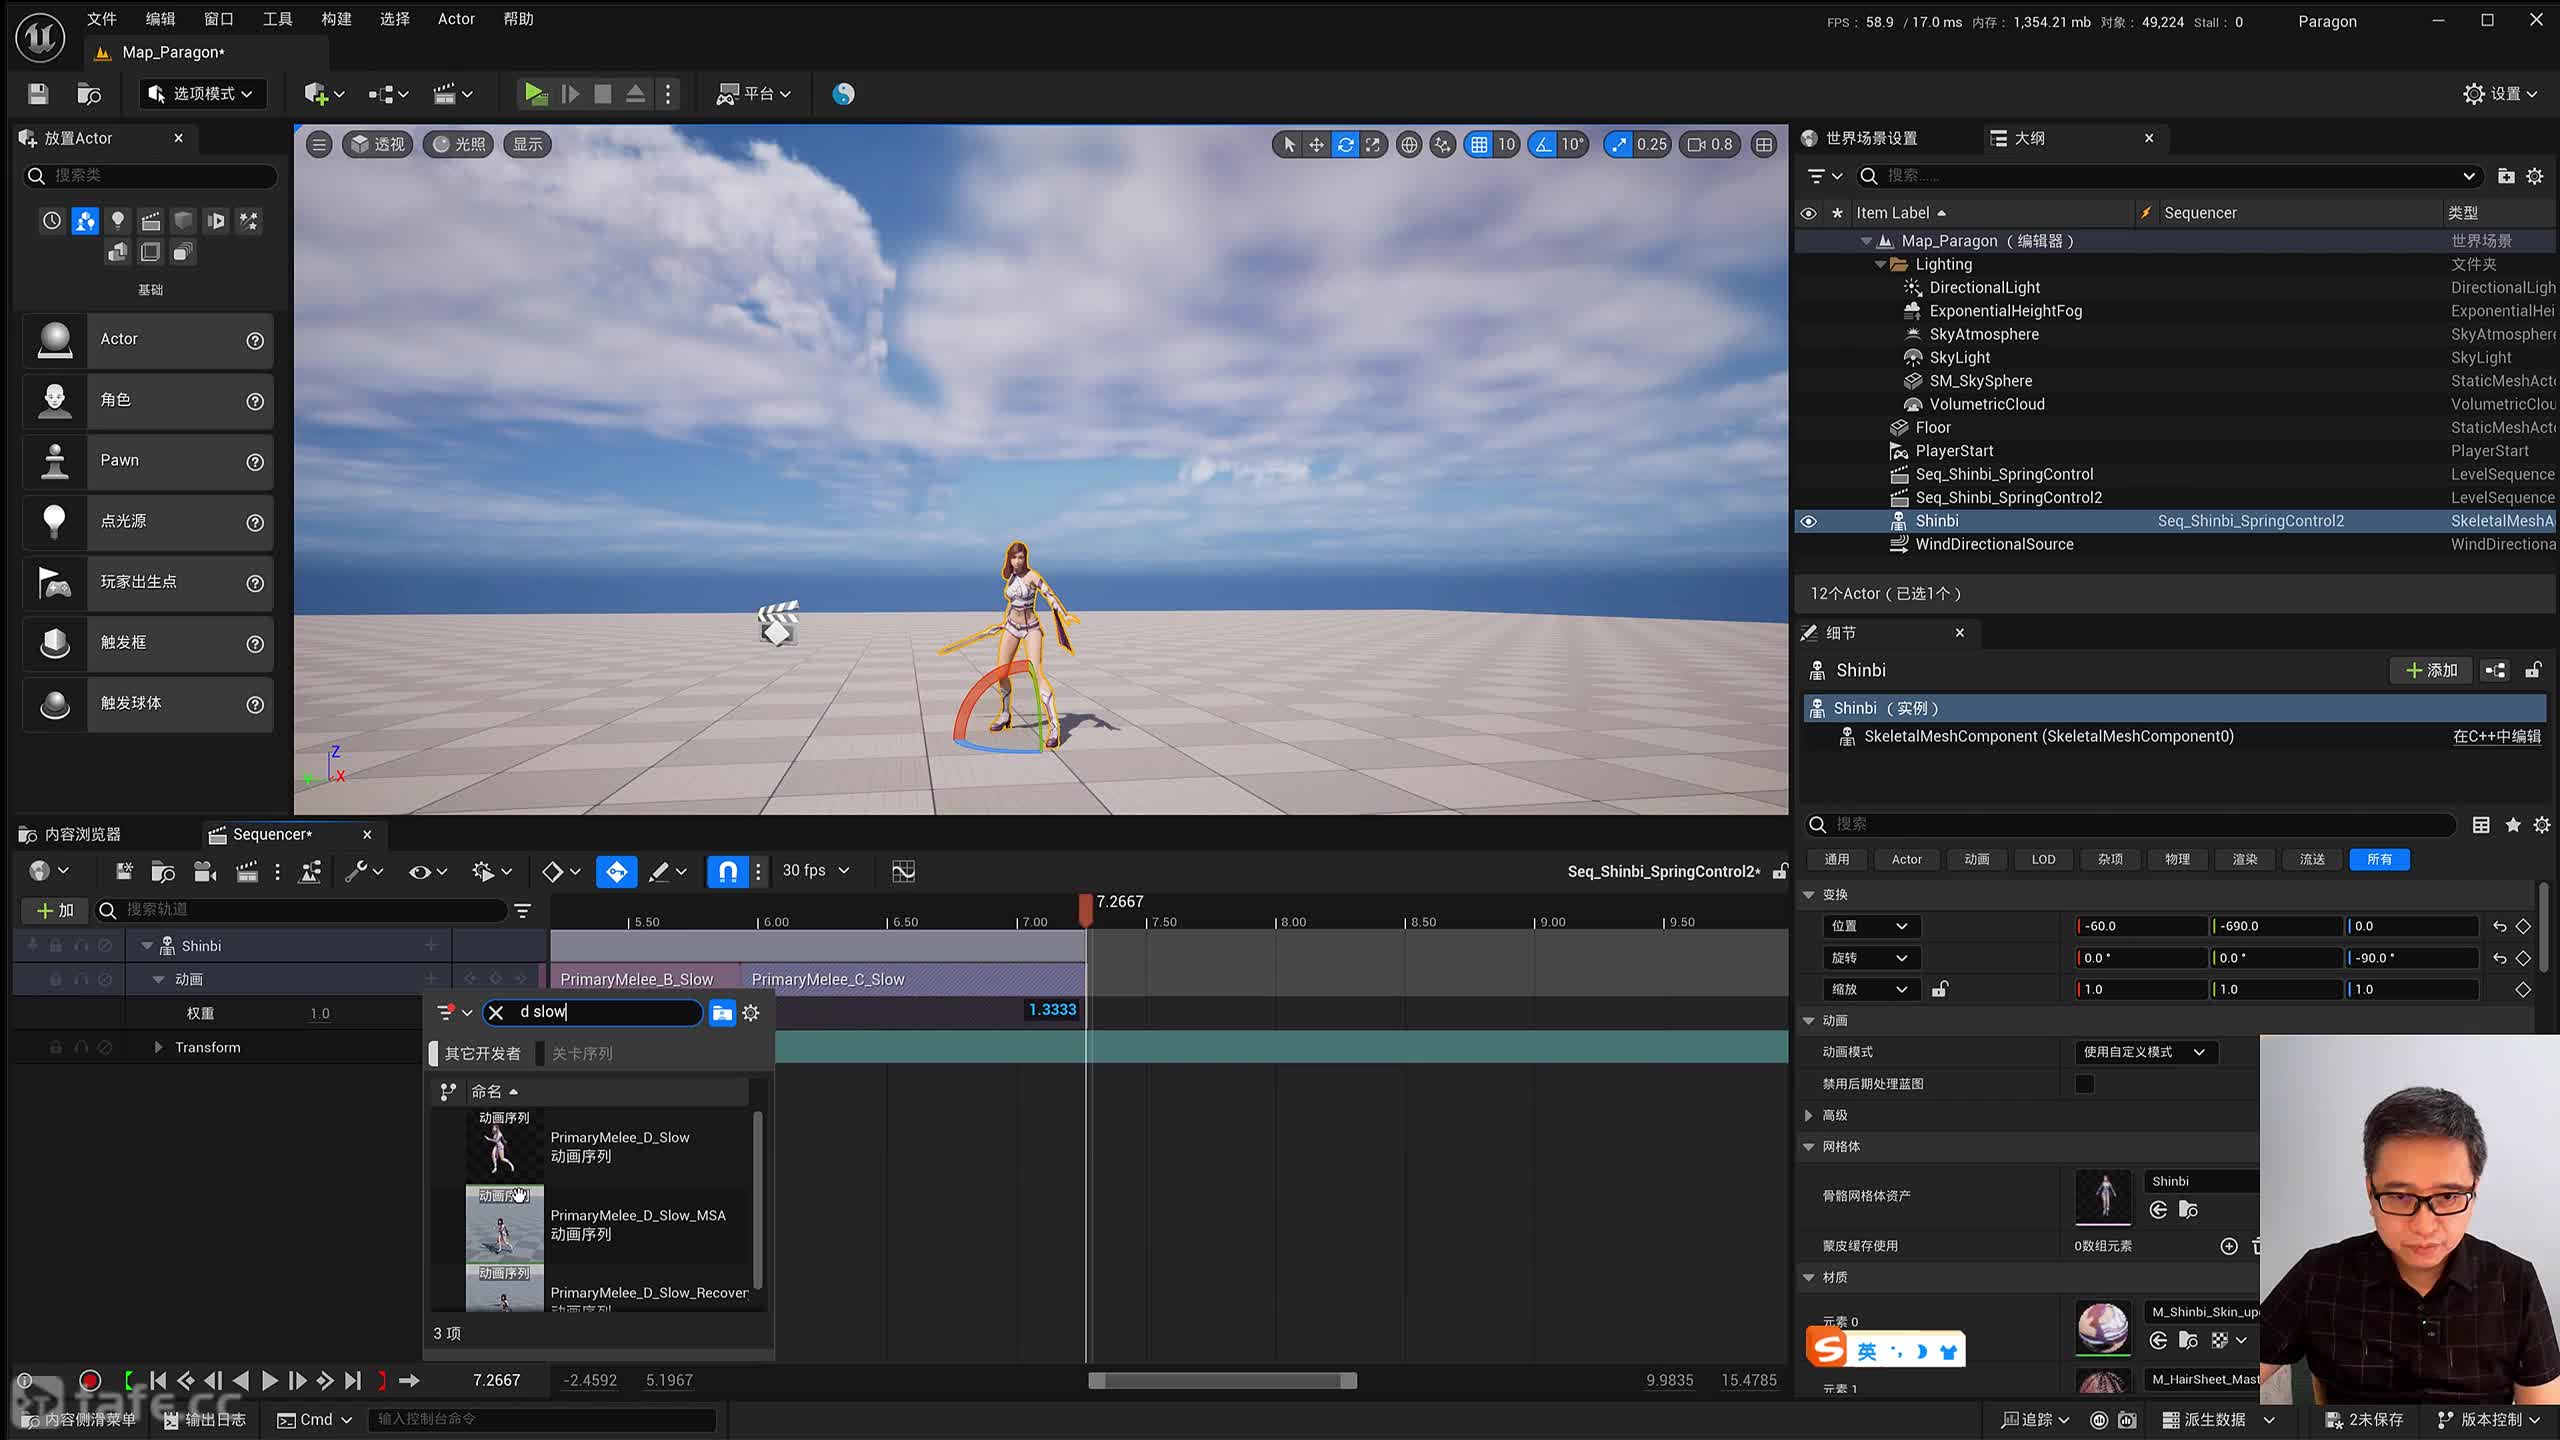Click the 在C++中编辑 link
2560x1440 pixels.
click(2496, 737)
